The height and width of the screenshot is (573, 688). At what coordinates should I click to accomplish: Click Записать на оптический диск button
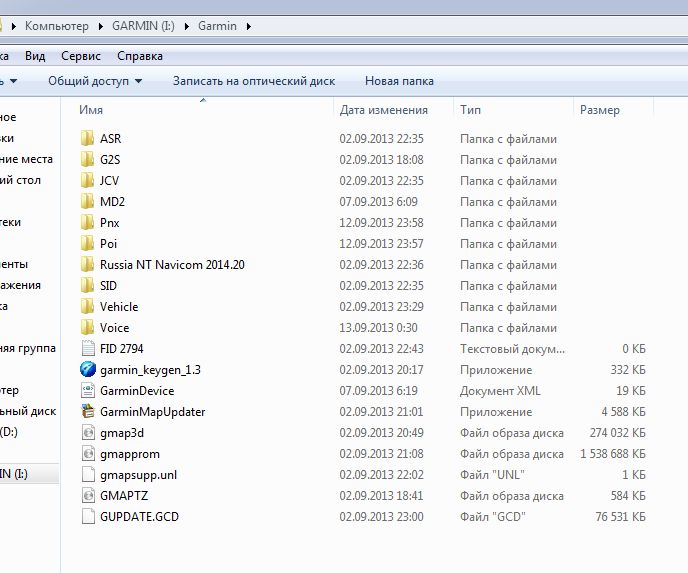254,81
